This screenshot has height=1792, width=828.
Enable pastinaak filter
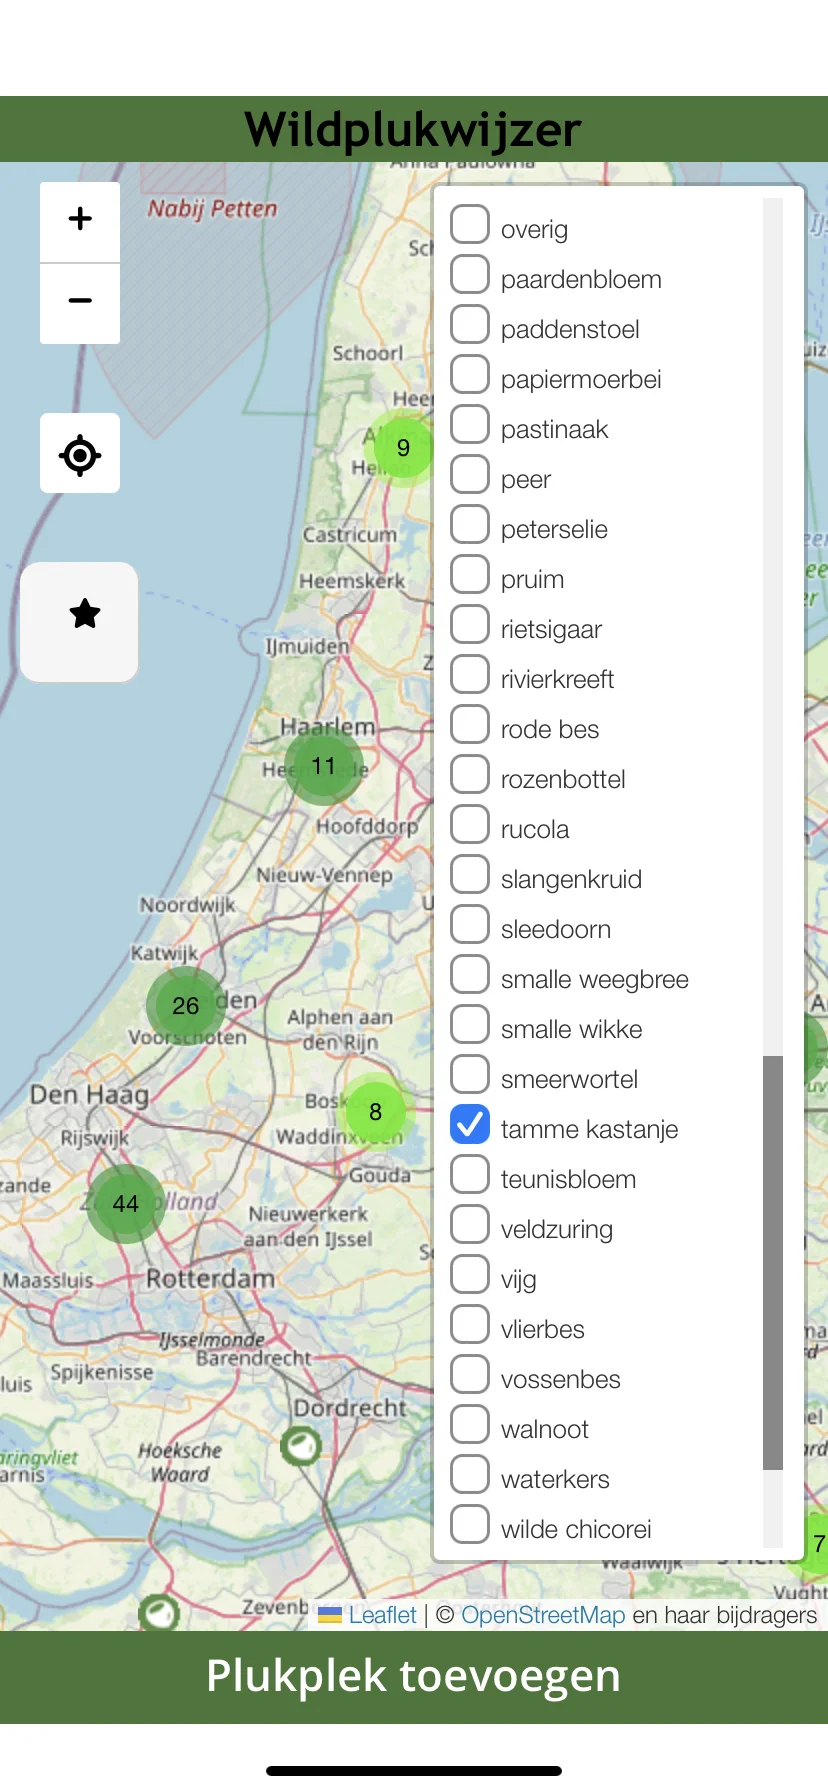coord(470,425)
